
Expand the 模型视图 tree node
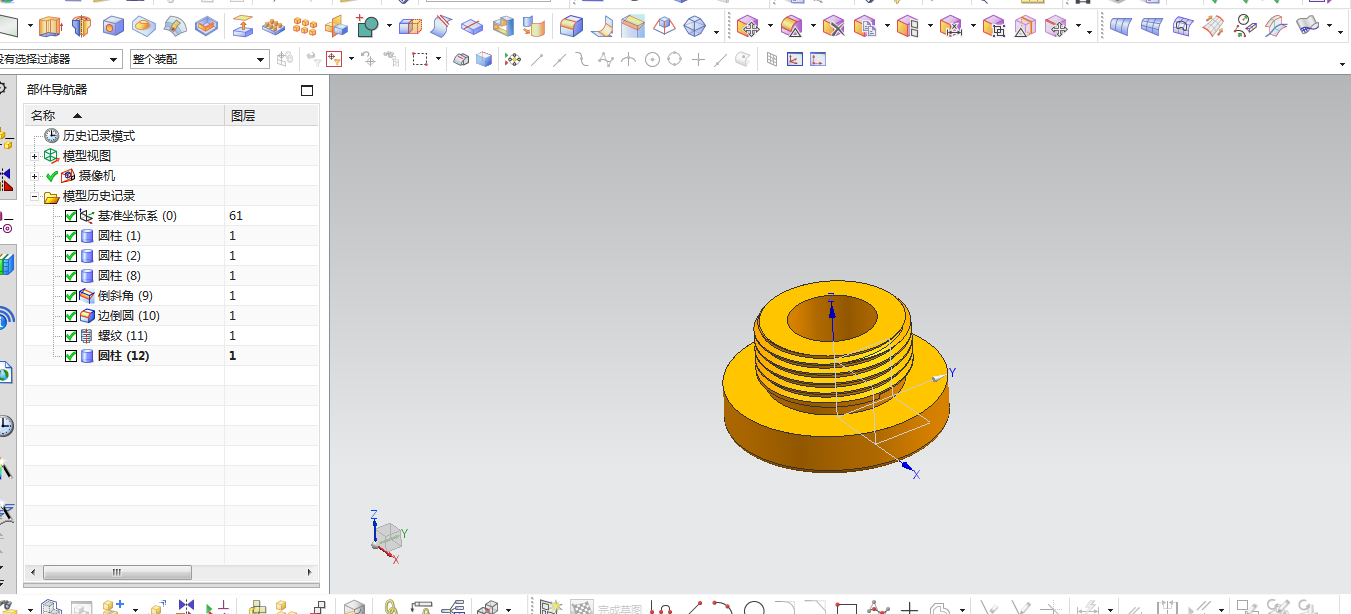(36, 156)
